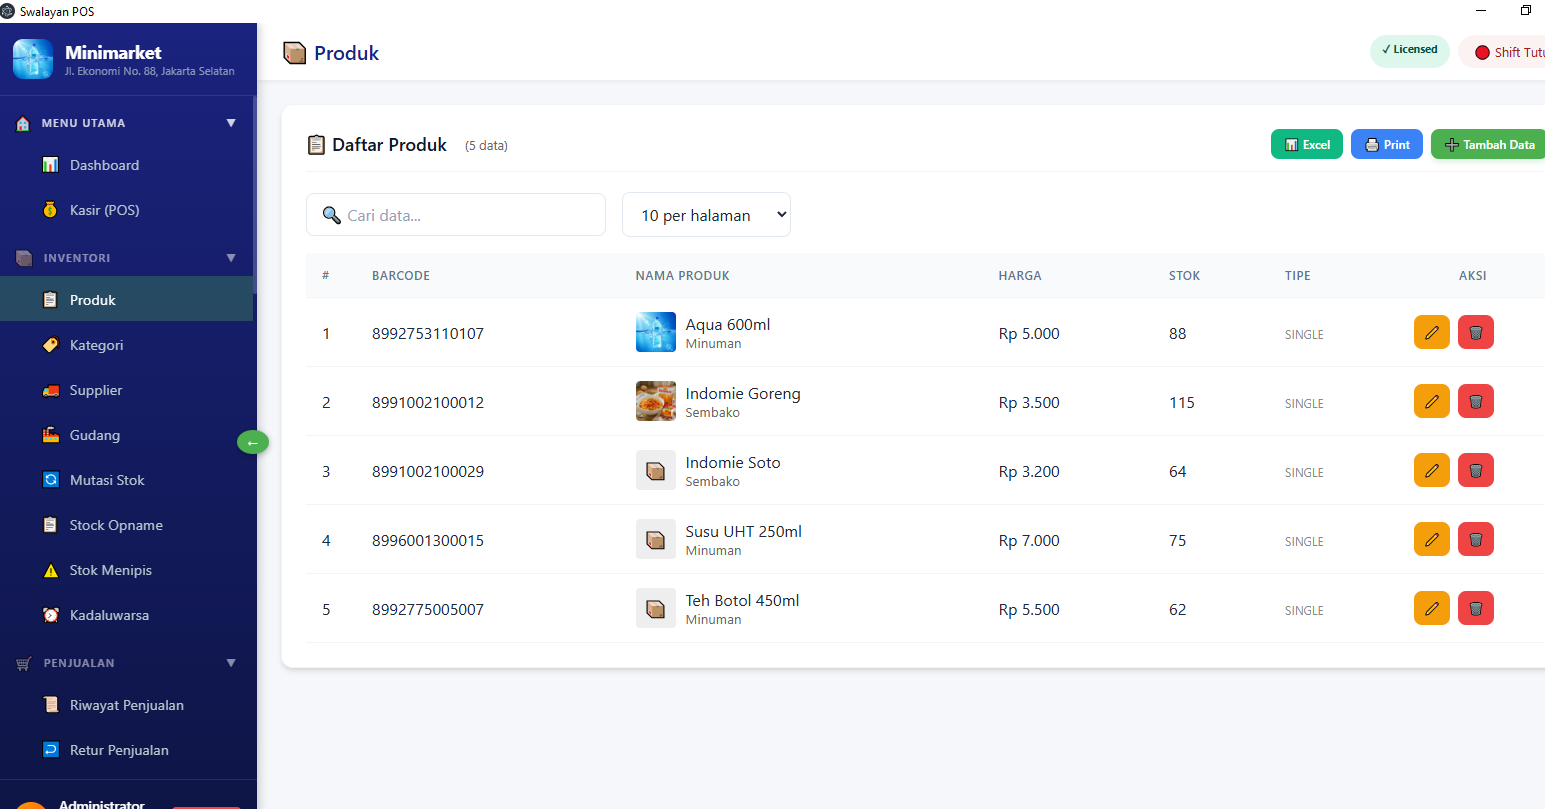The height and width of the screenshot is (809, 1545).
Task: Click the Tambah Data button
Action: pos(1488,145)
